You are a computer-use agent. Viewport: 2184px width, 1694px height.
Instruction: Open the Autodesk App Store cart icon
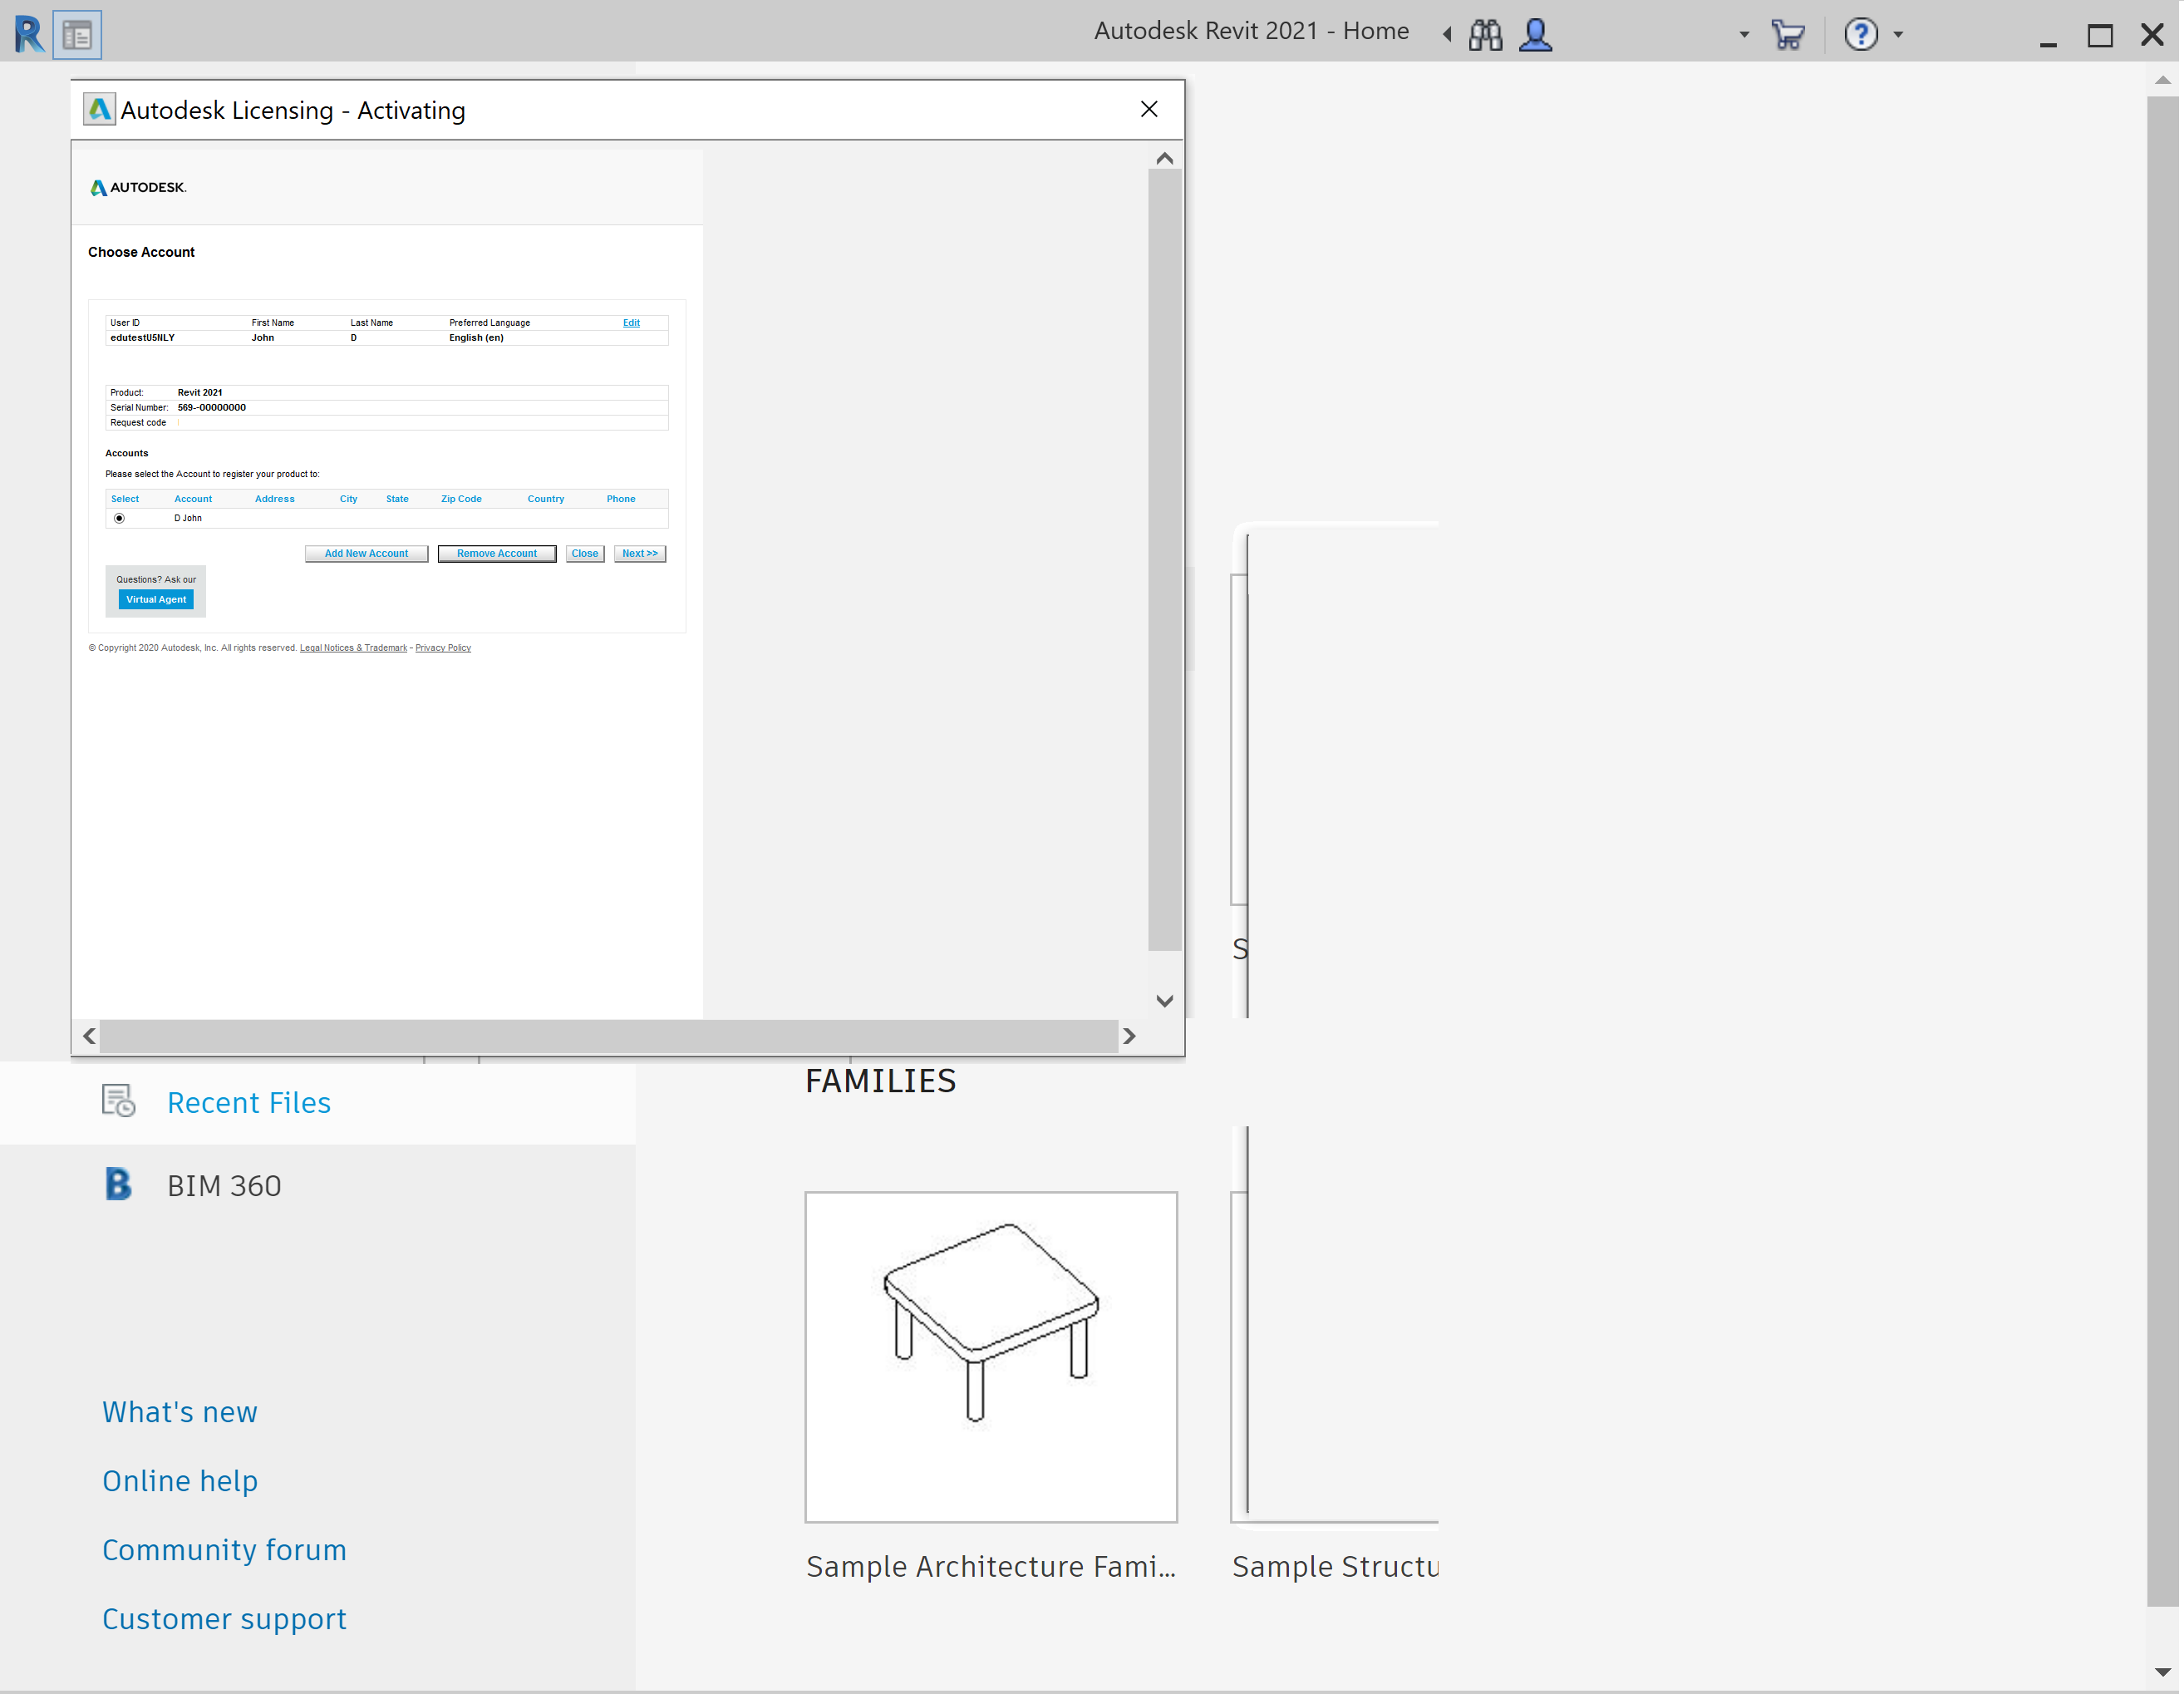tap(1787, 35)
